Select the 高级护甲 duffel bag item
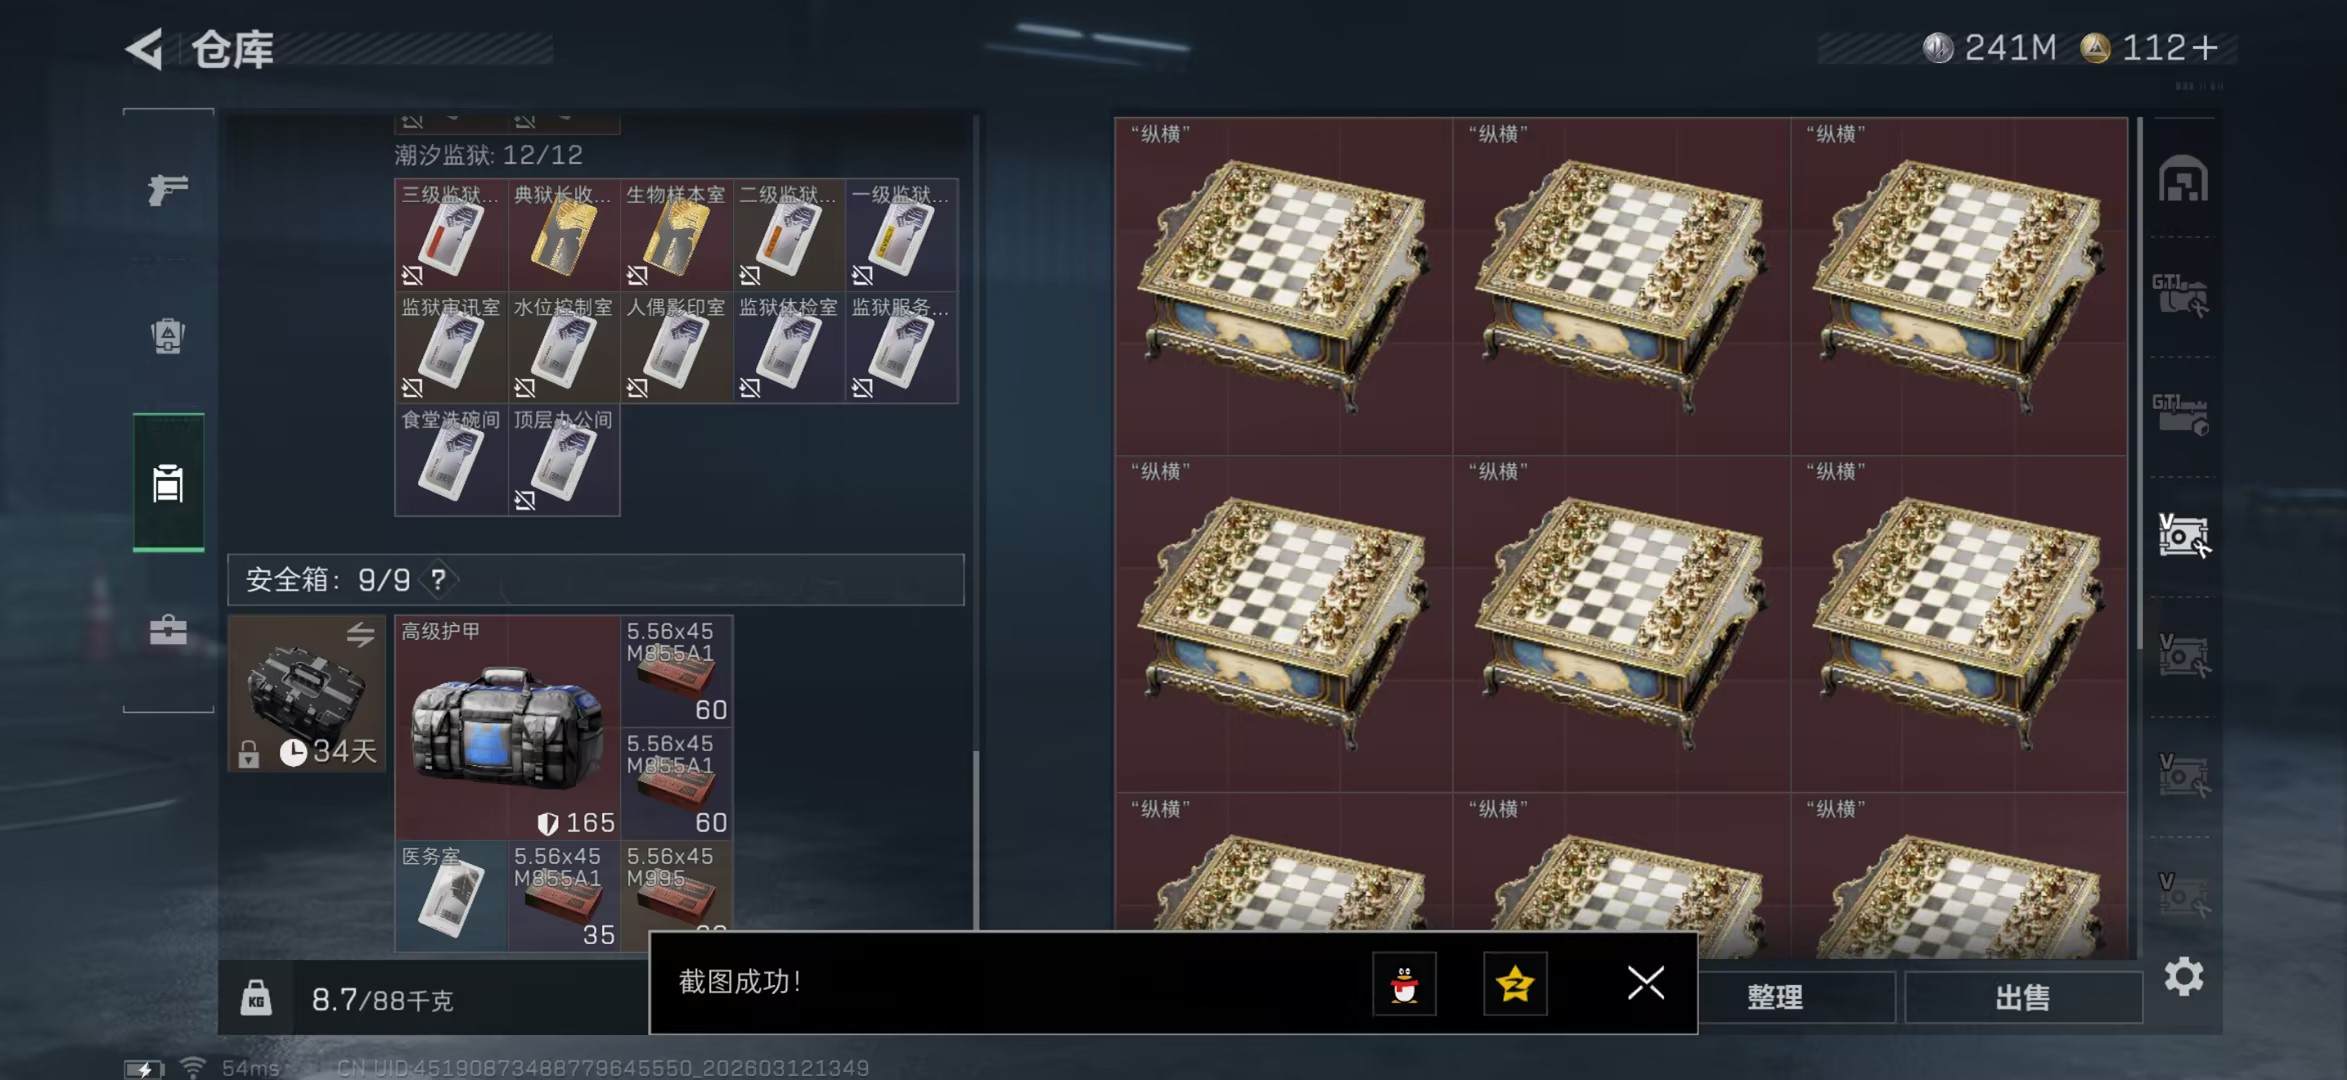 tap(507, 728)
